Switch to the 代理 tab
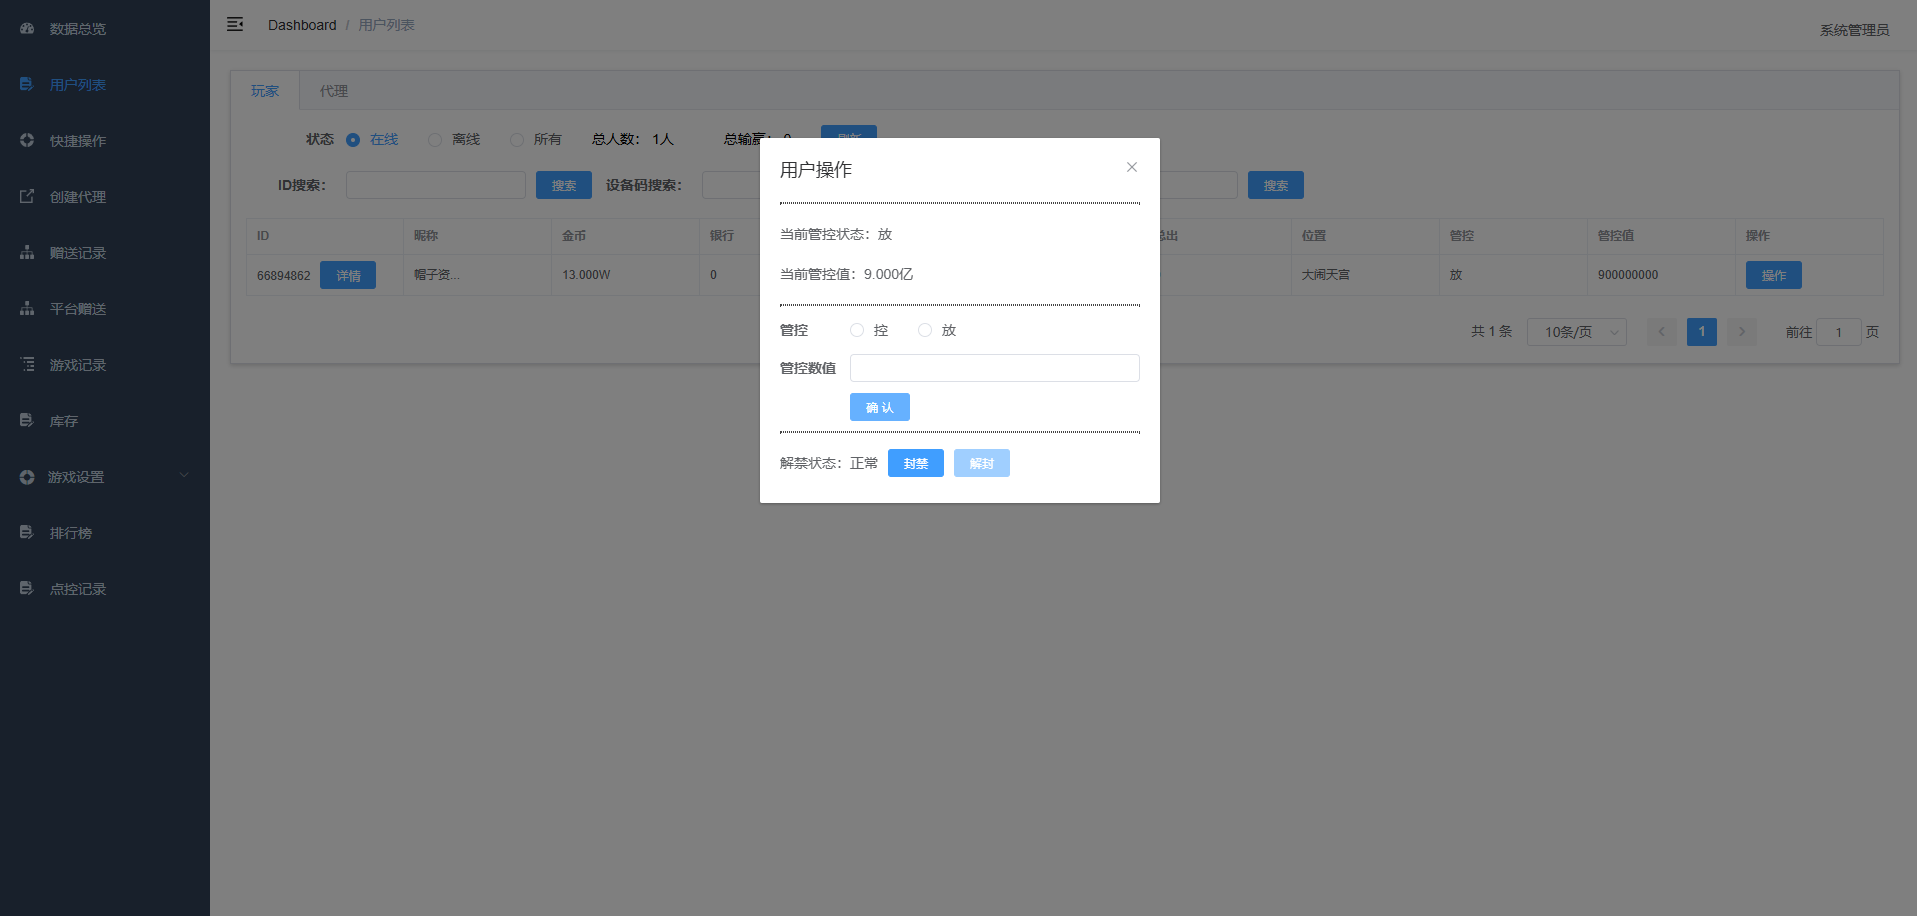 tap(333, 91)
